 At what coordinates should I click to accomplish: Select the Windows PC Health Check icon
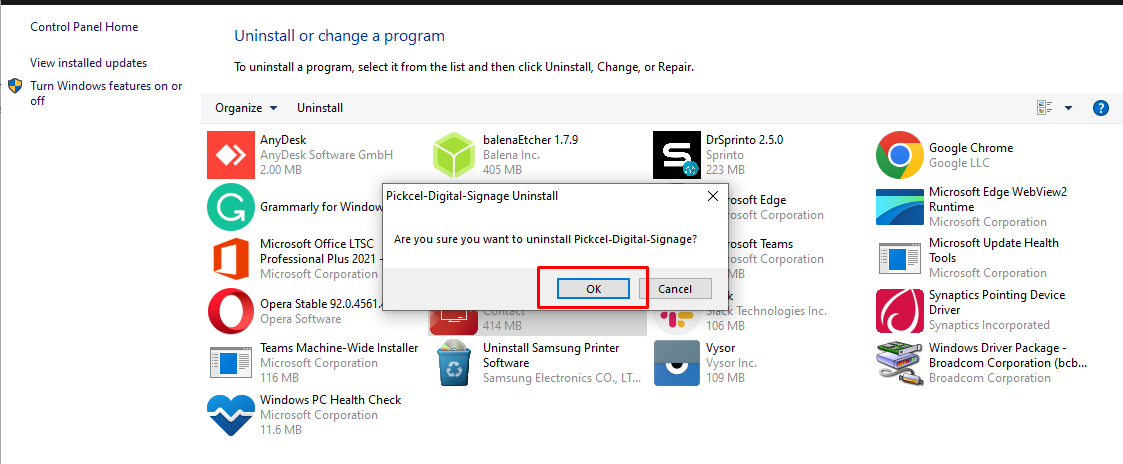[x=231, y=415]
